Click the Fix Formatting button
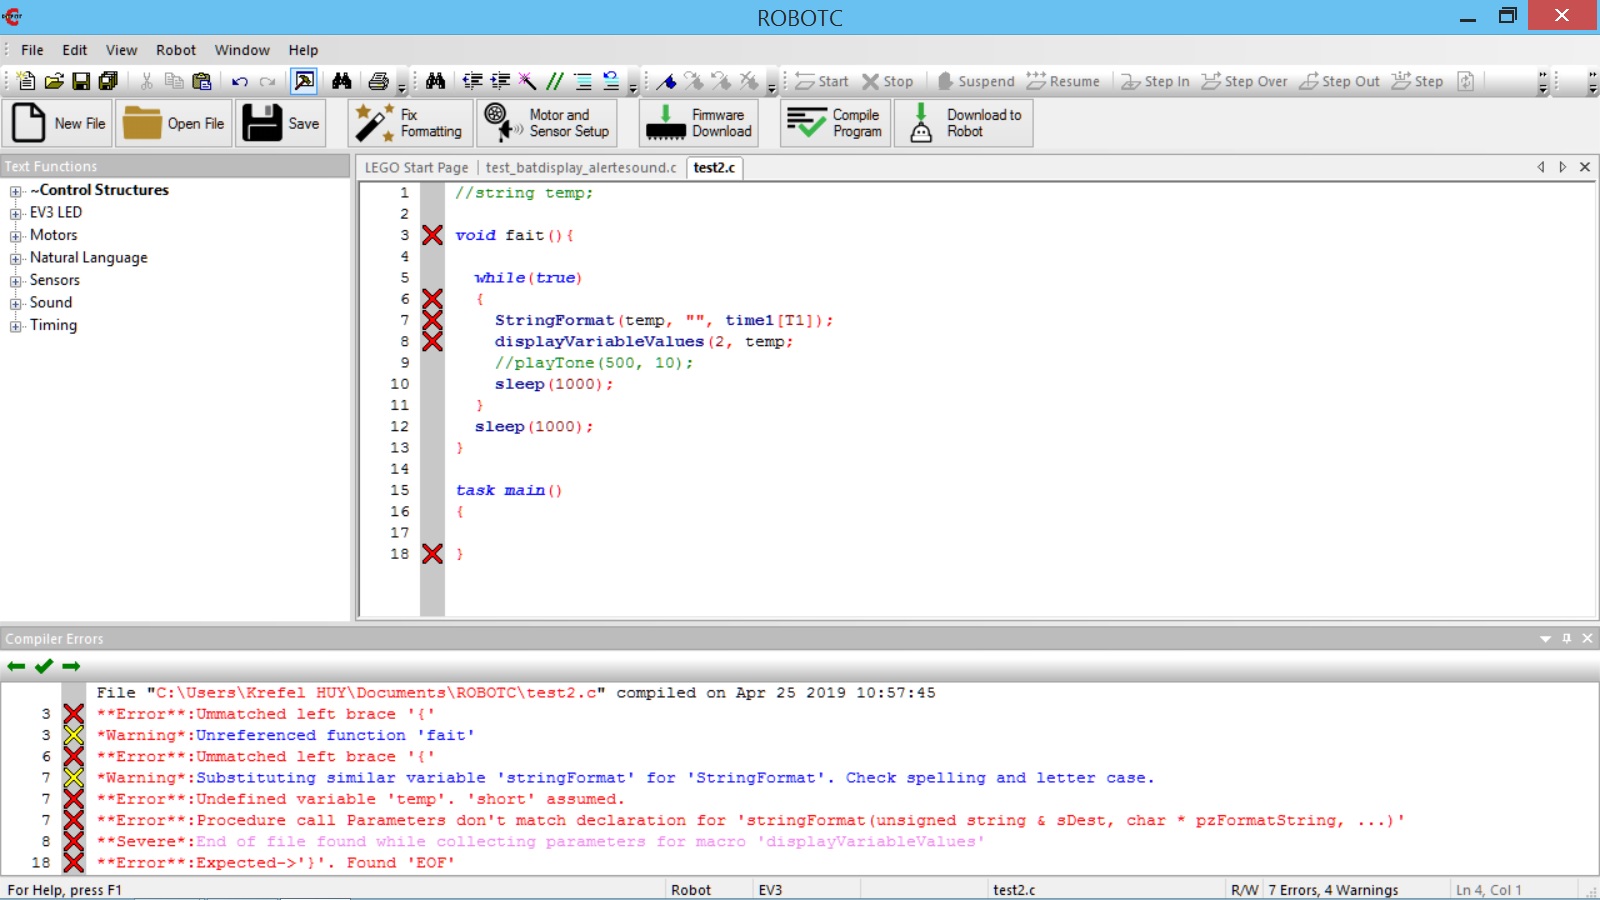 click(410, 123)
